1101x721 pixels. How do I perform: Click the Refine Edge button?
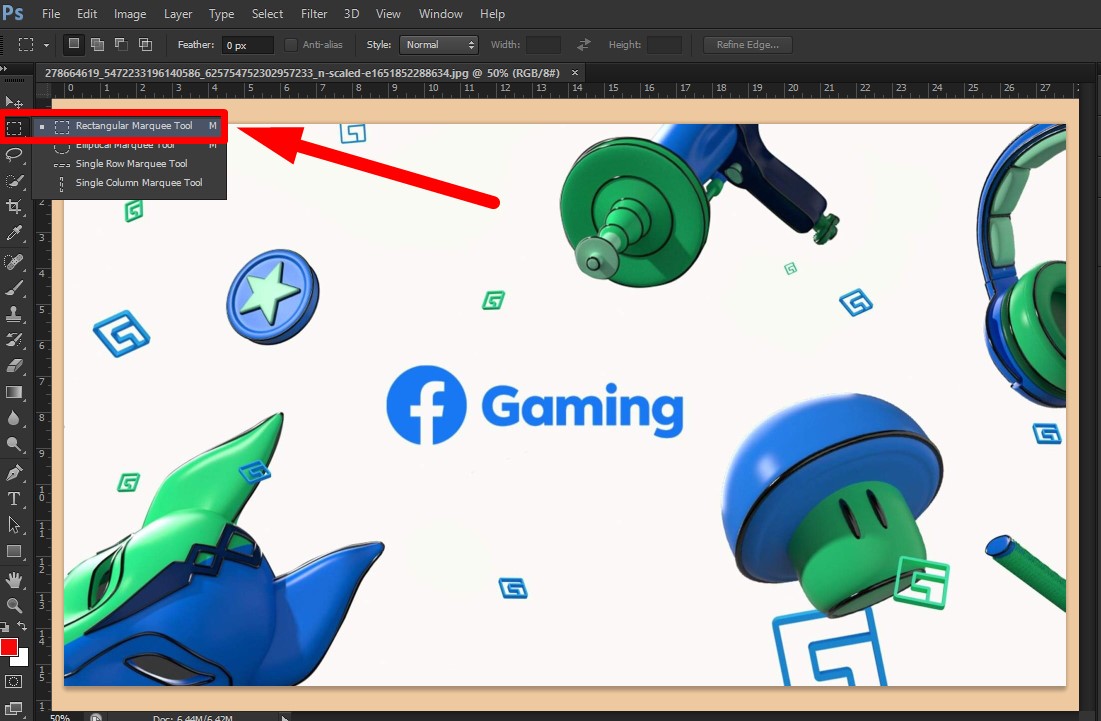coord(747,45)
